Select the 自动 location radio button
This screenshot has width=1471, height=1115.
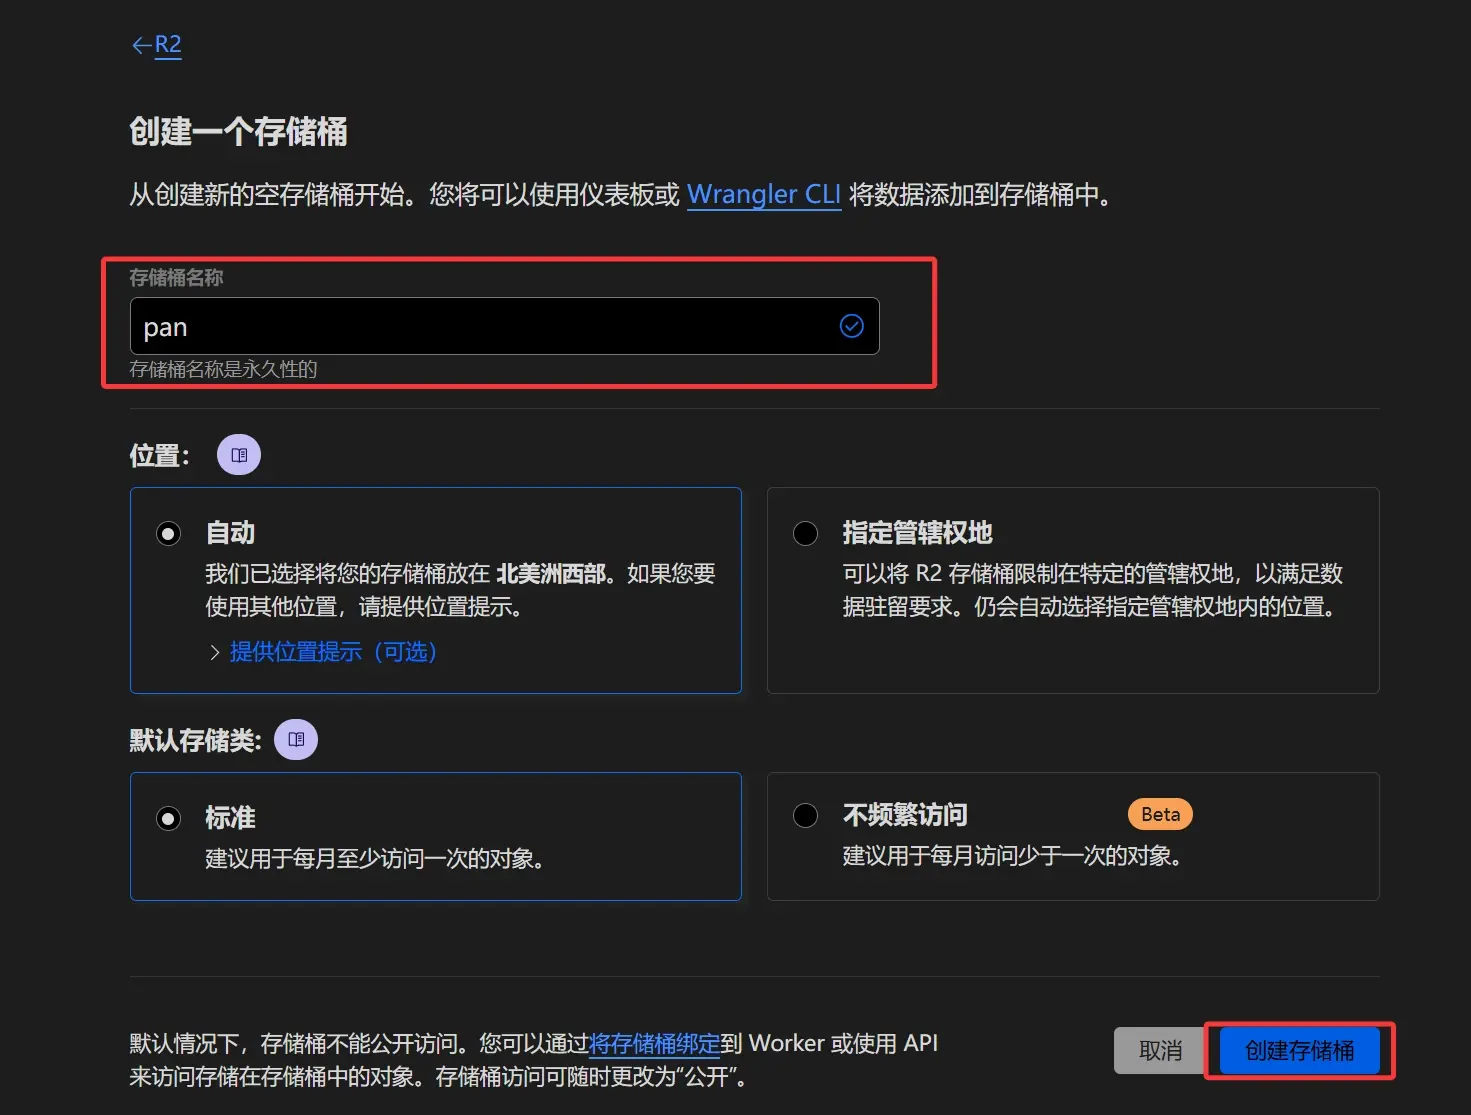pos(168,533)
